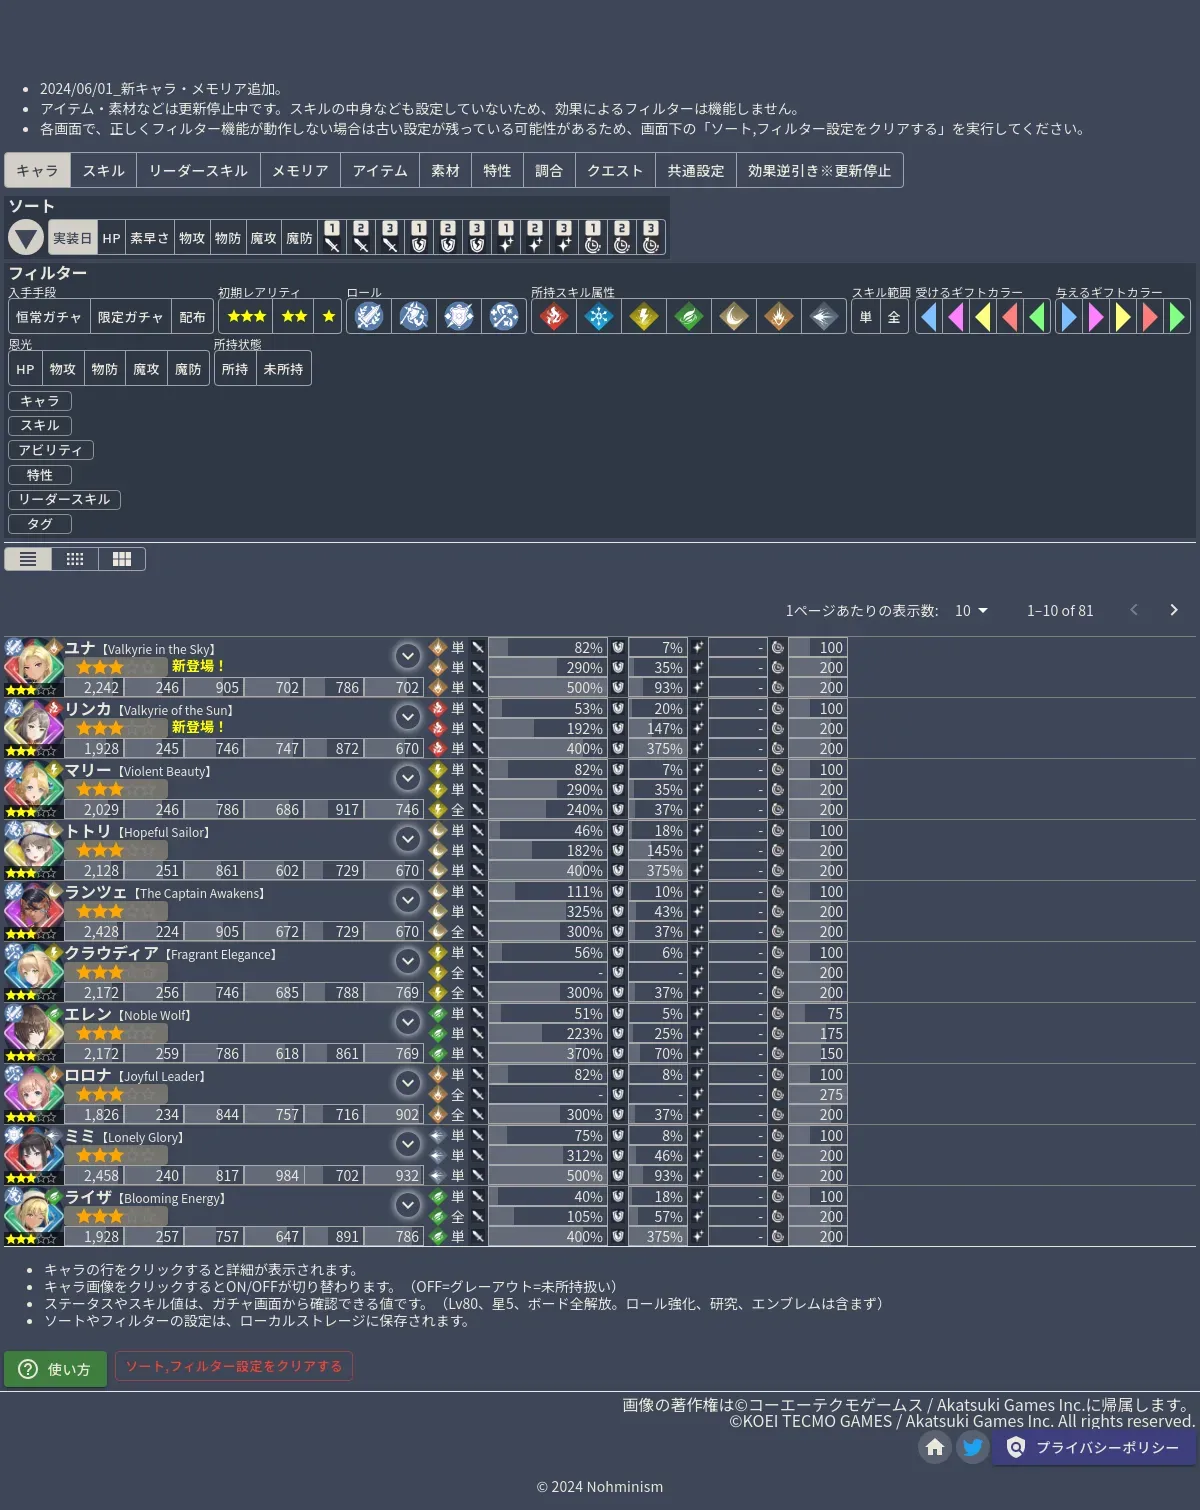Expand details for ミミ row
The image size is (1200, 1510).
(408, 1144)
